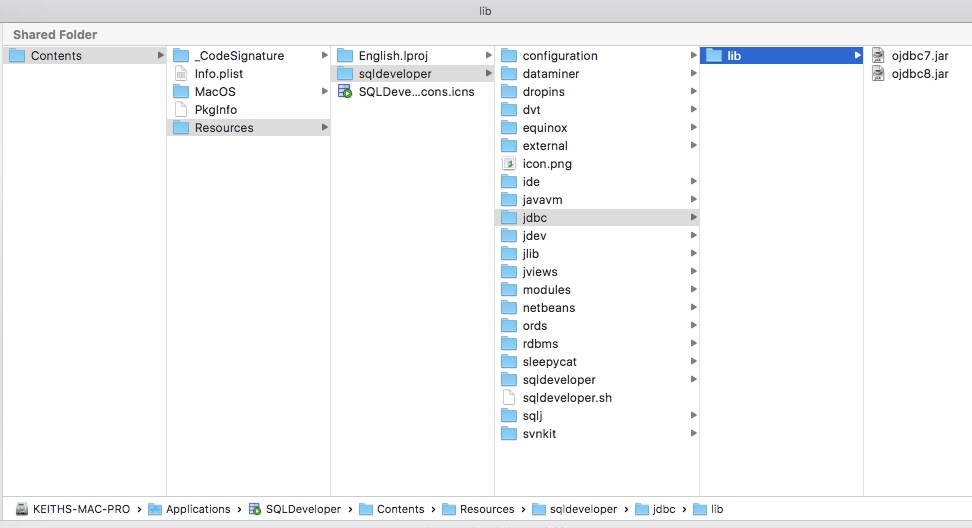Click the netbeans folder icon
This screenshot has width=972, height=528.
509,307
